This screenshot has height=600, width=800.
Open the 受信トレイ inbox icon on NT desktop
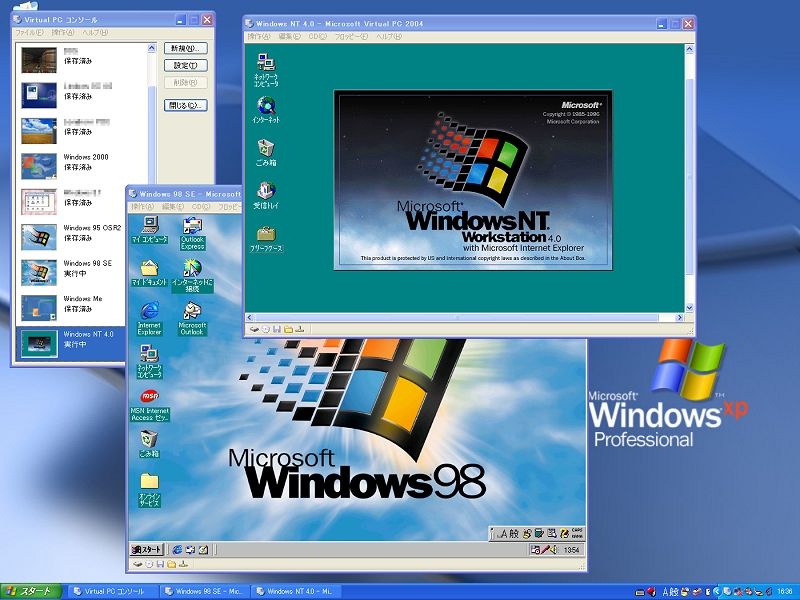266,195
